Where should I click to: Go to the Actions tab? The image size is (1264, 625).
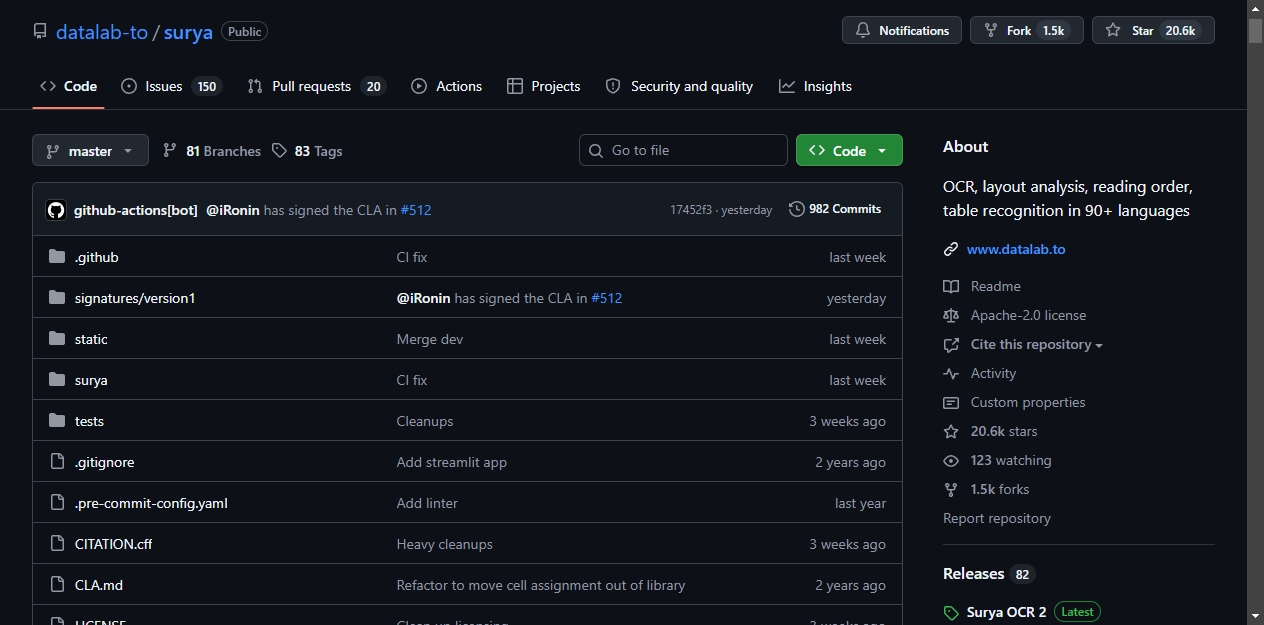pos(447,86)
